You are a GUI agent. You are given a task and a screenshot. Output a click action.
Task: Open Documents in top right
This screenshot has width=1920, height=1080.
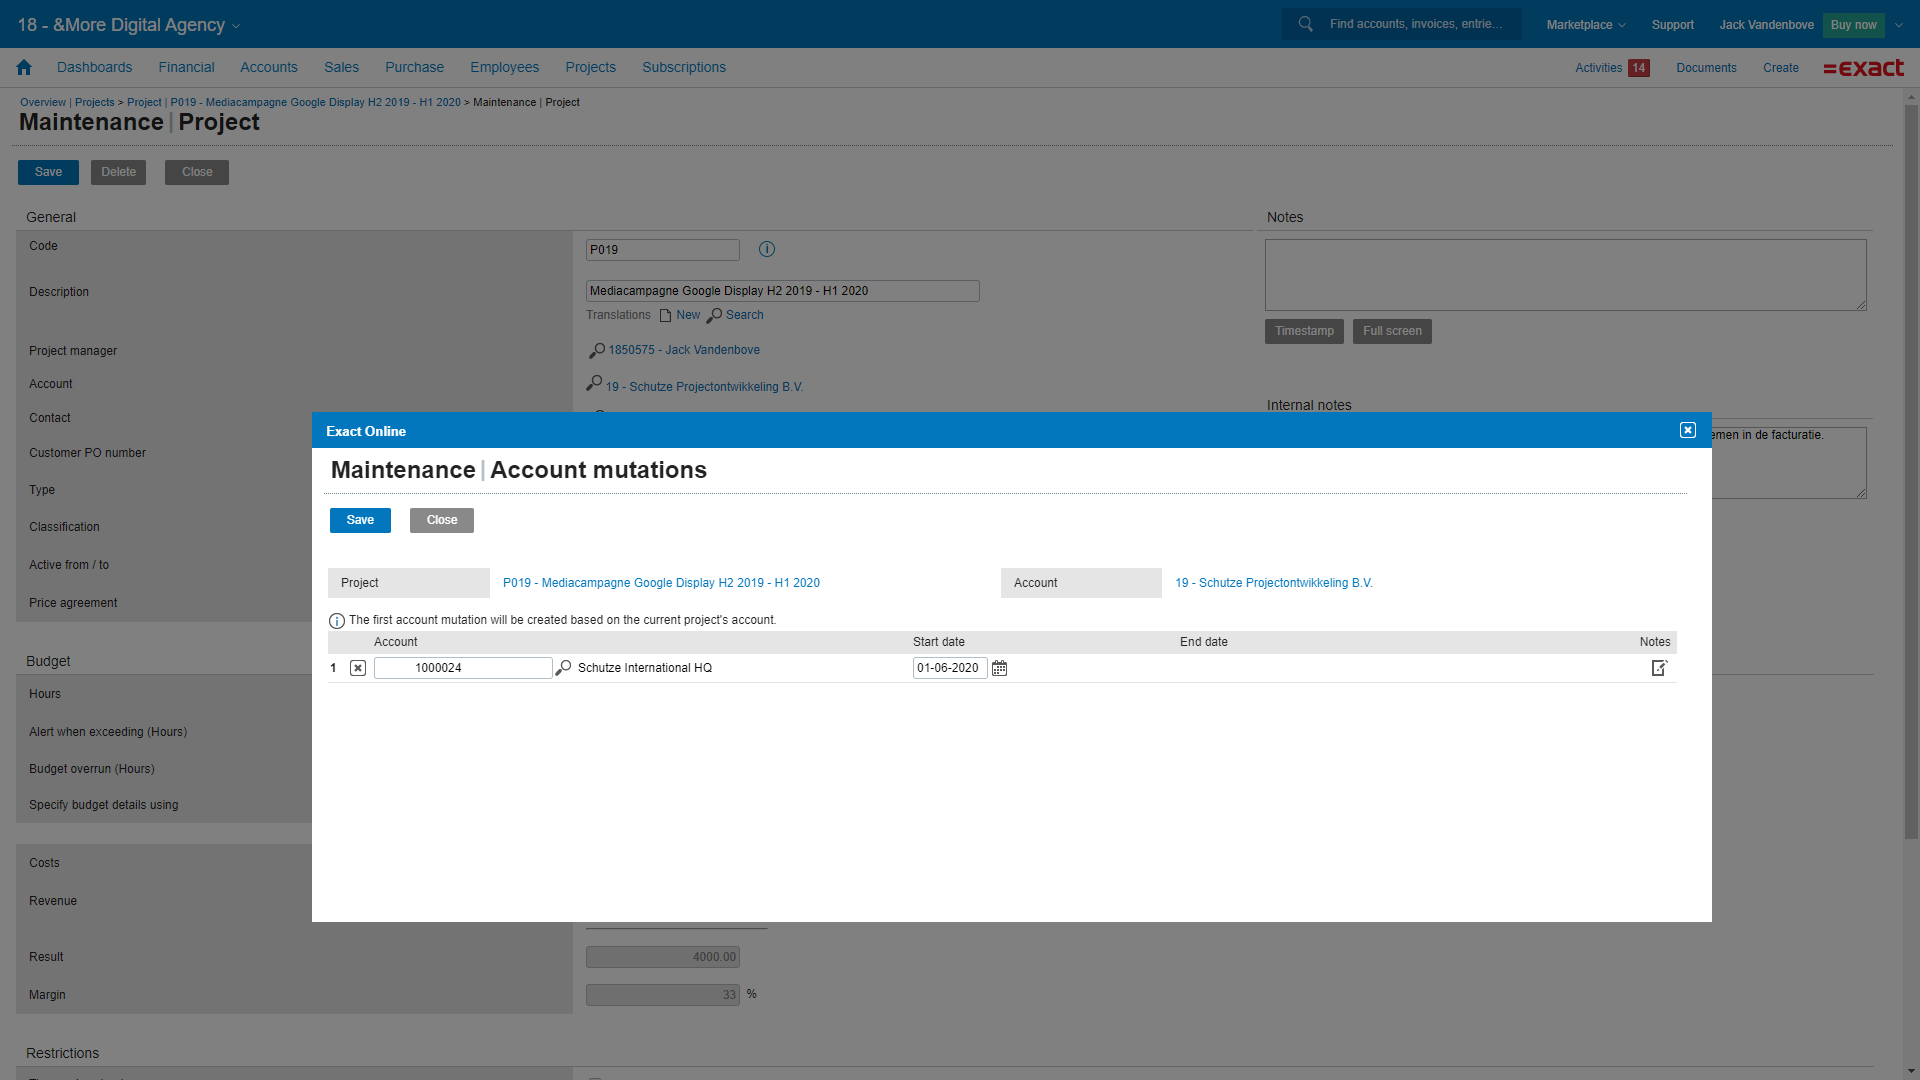(x=1706, y=68)
